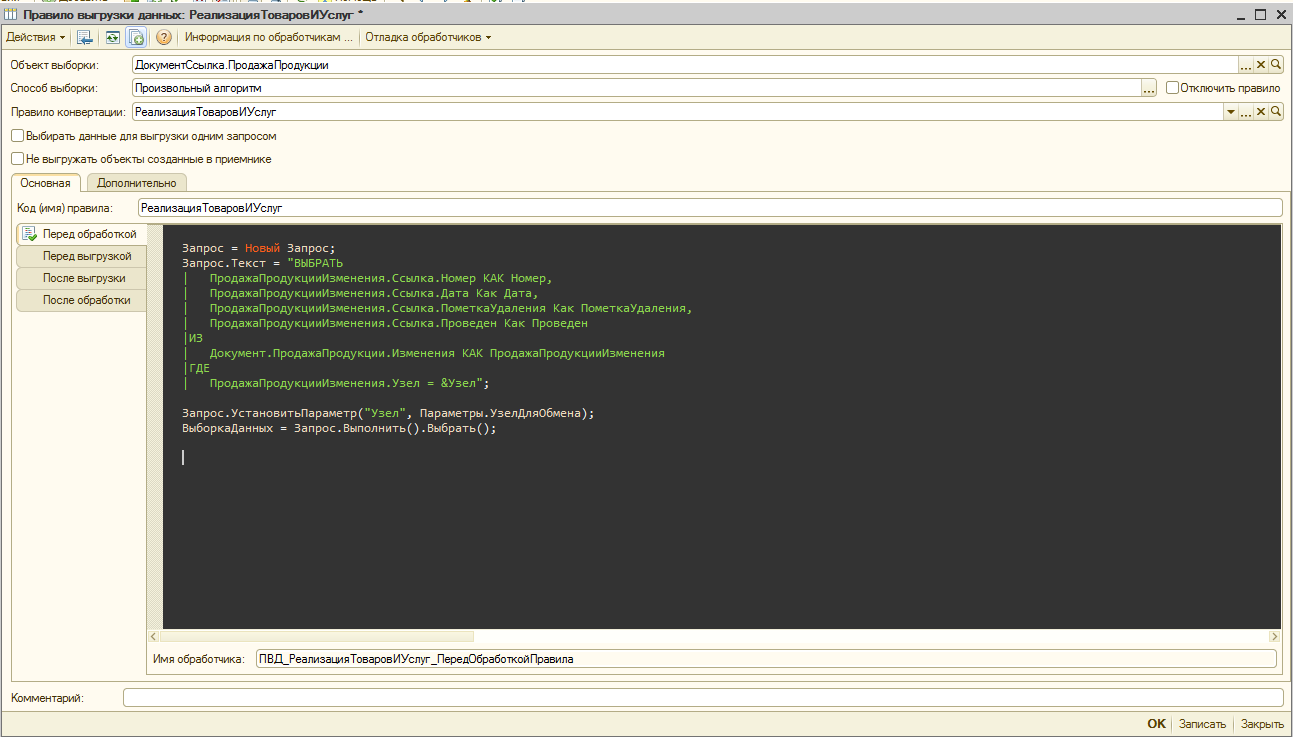Click the blue-arrow list icon after Действия
Image resolution: width=1293 pixels, height=737 pixels.
click(x=85, y=37)
